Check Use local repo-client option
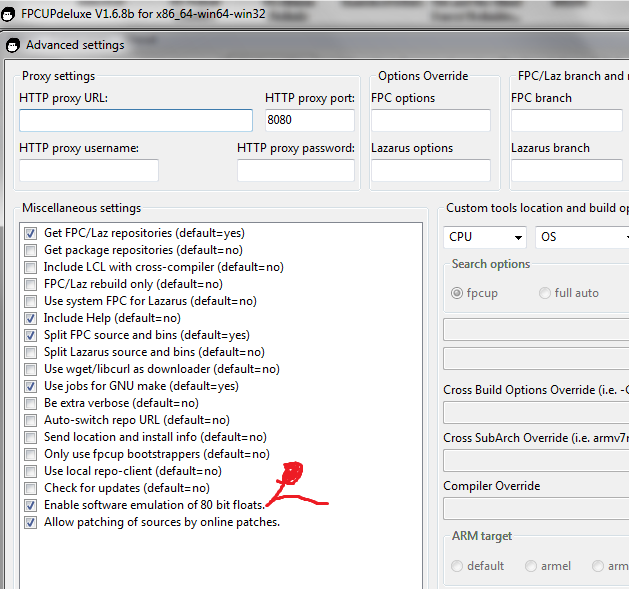Image resolution: width=629 pixels, height=589 pixels. [30, 471]
